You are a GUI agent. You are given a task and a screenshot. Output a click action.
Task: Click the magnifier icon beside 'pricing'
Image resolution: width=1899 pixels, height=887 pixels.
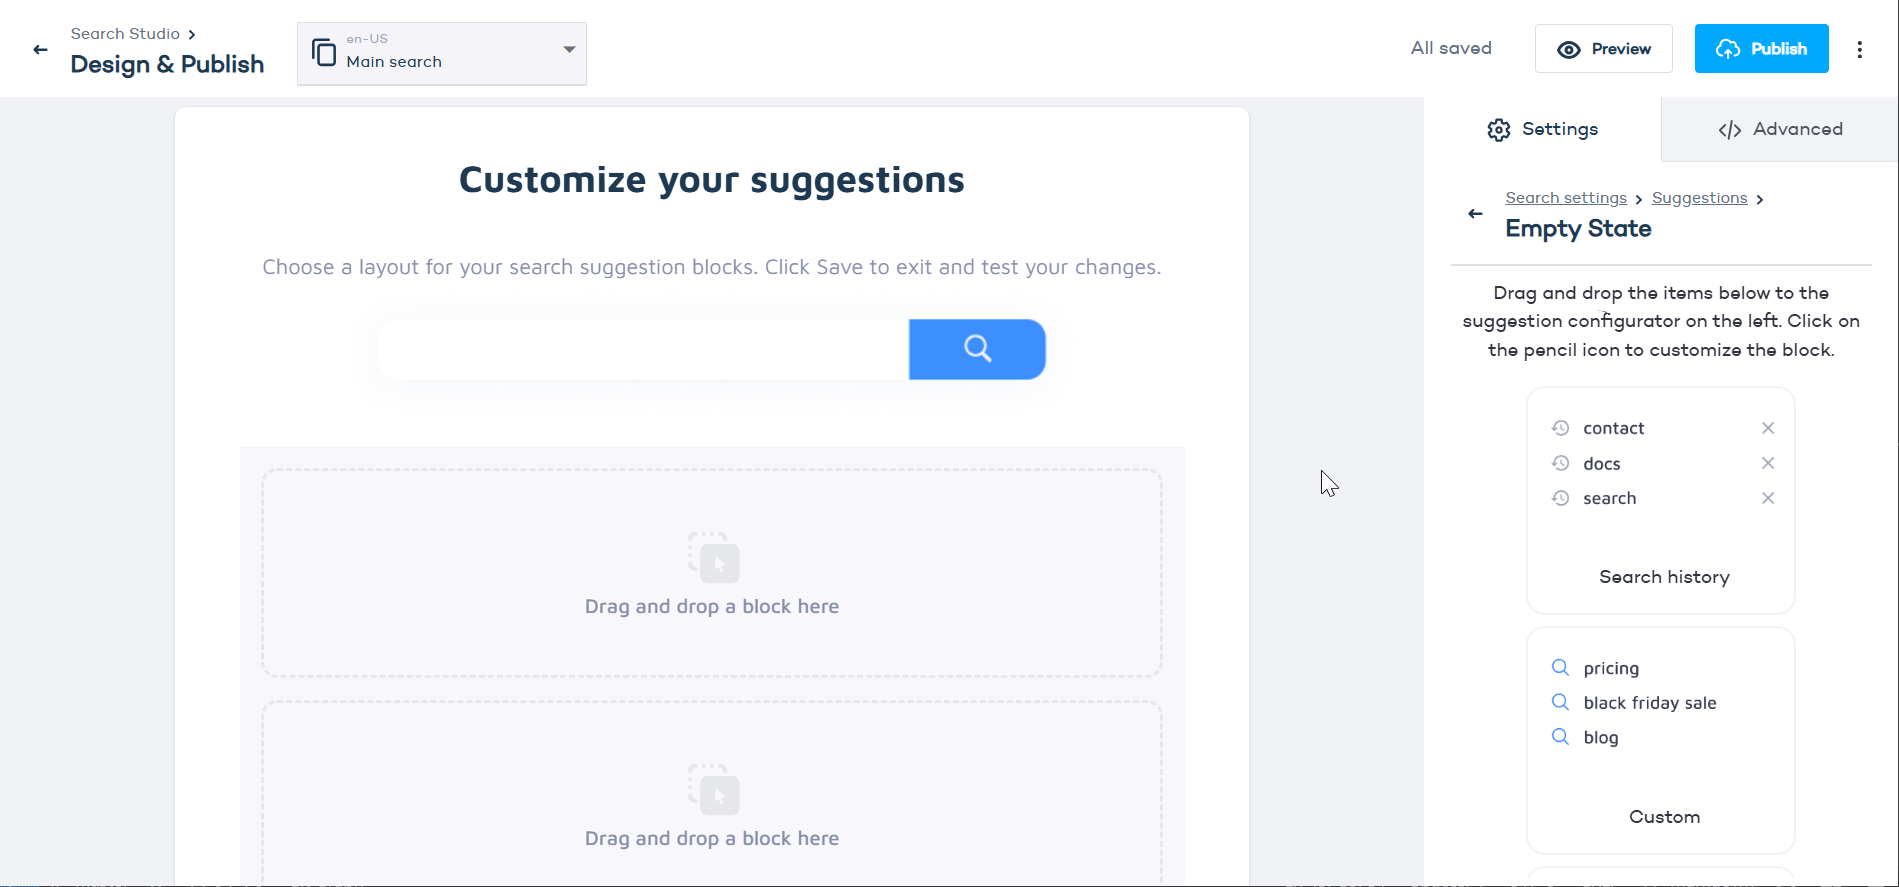[x=1560, y=667]
